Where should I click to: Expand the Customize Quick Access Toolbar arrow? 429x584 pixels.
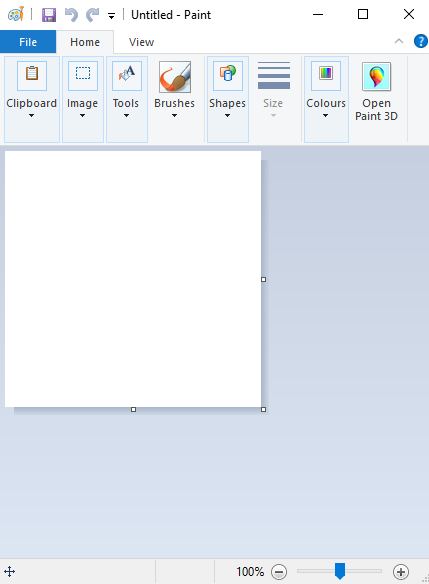pos(111,16)
